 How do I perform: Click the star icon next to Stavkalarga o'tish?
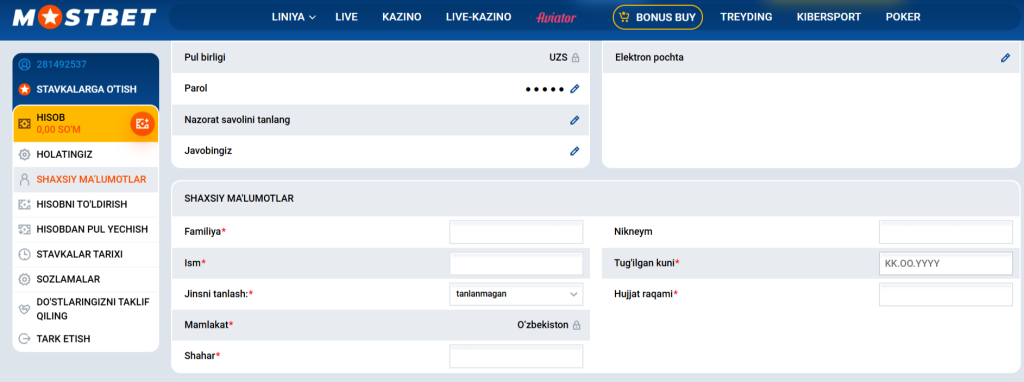(25, 89)
